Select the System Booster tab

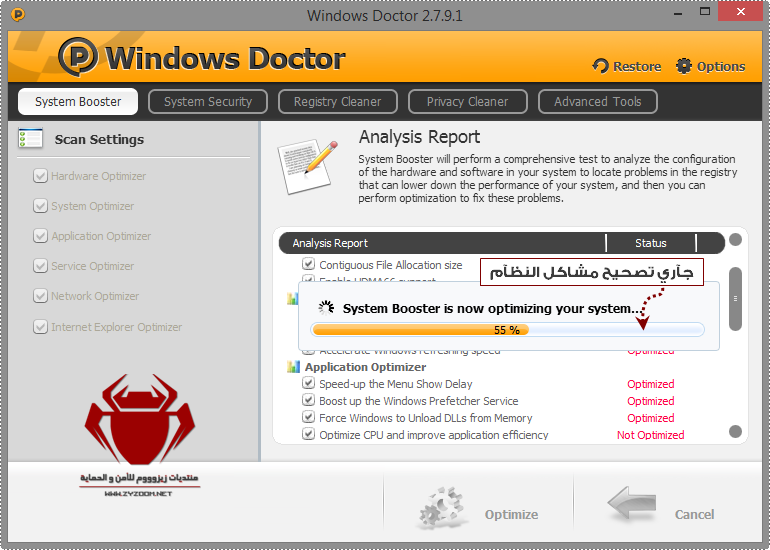pyautogui.click(x=78, y=102)
